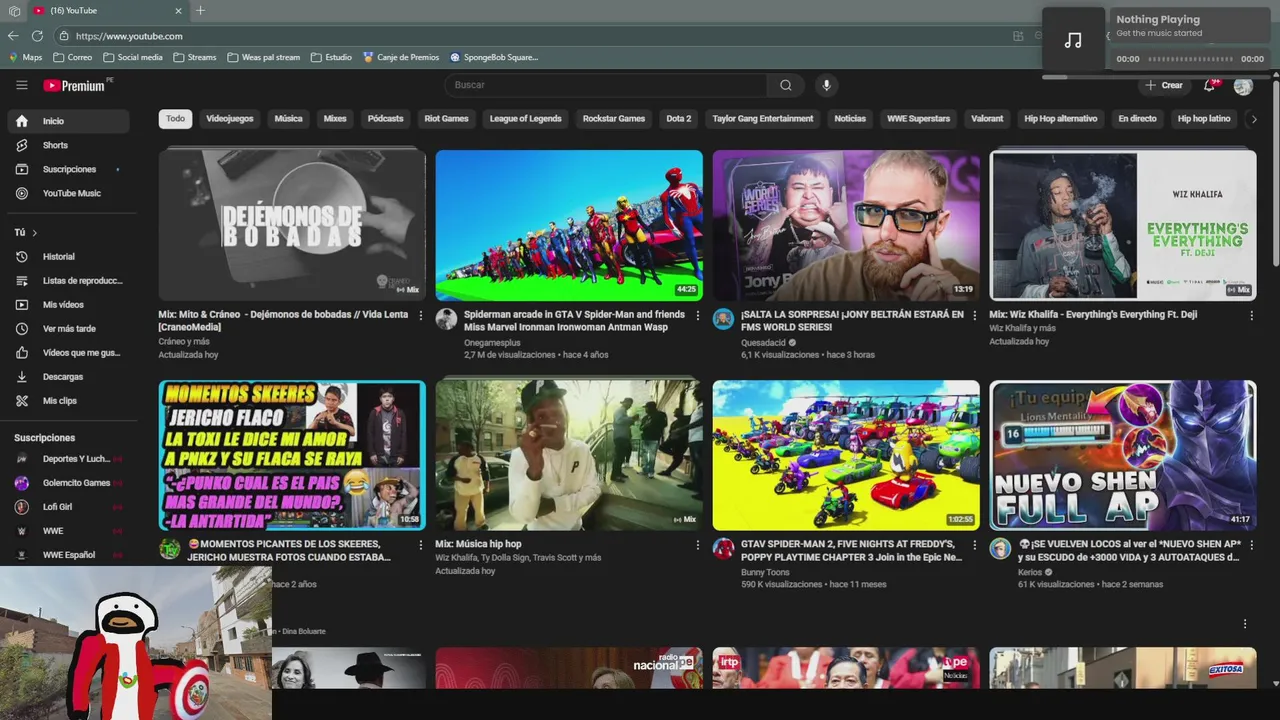Select the Todo filter chip
Viewport: 1280px width, 720px height.
point(175,119)
